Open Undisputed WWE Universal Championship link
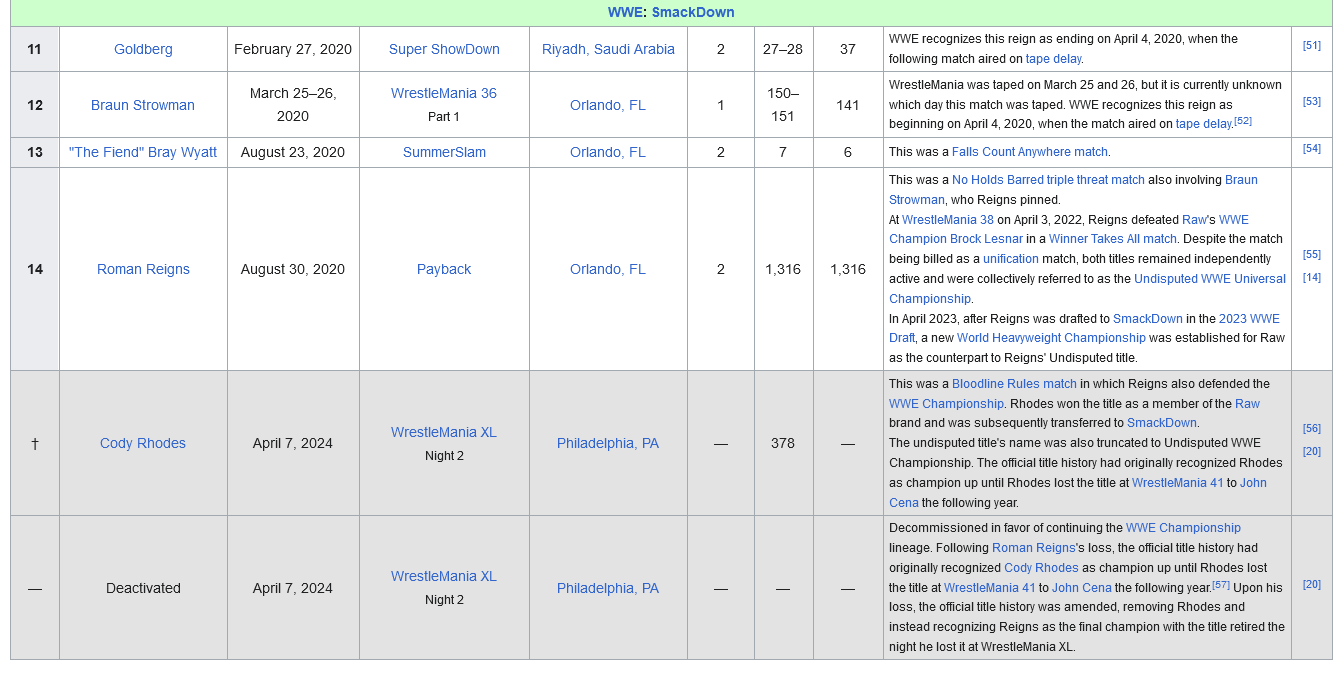Image resolution: width=1337 pixels, height=683 pixels. 1210,279
